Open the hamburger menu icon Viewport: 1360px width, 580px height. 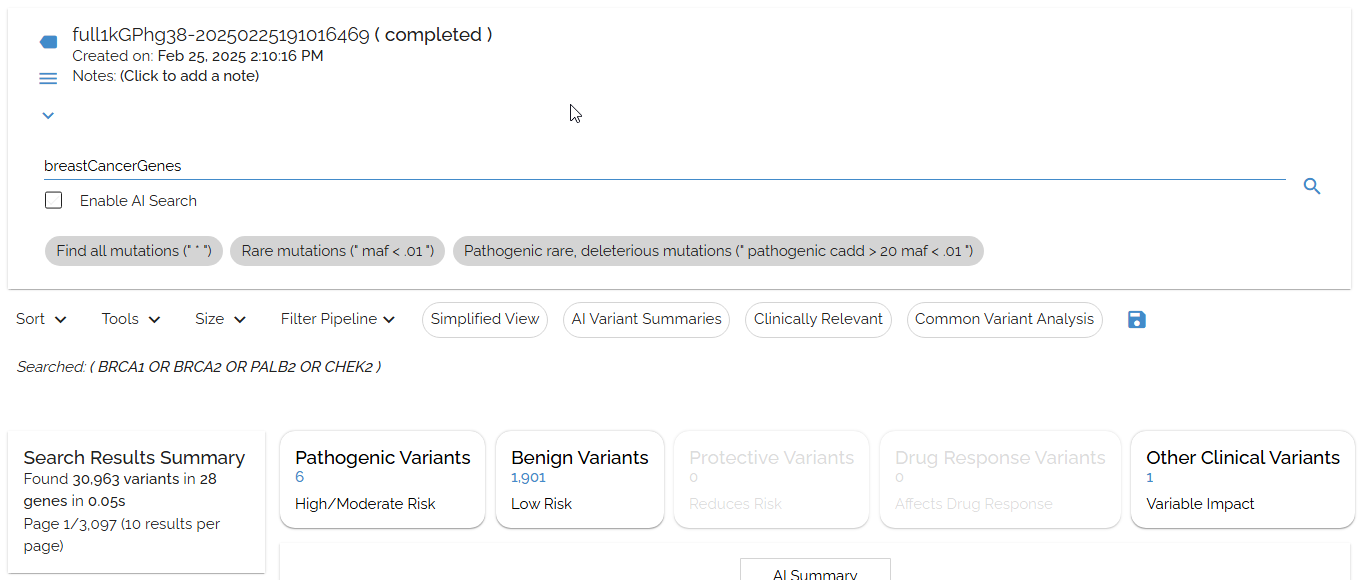(48, 78)
